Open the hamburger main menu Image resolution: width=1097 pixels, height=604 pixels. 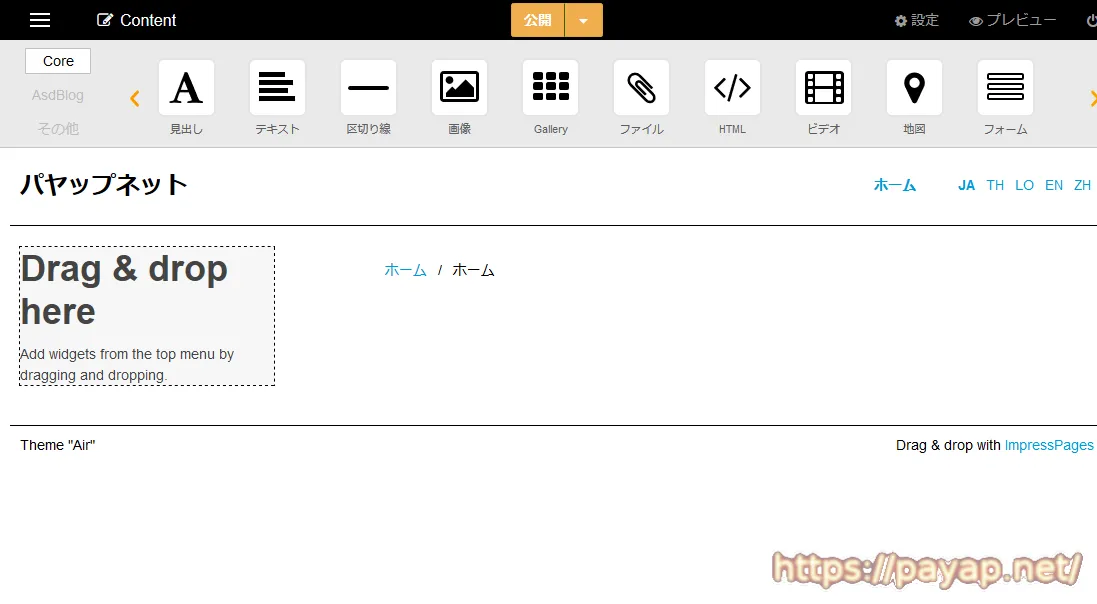(x=40, y=20)
